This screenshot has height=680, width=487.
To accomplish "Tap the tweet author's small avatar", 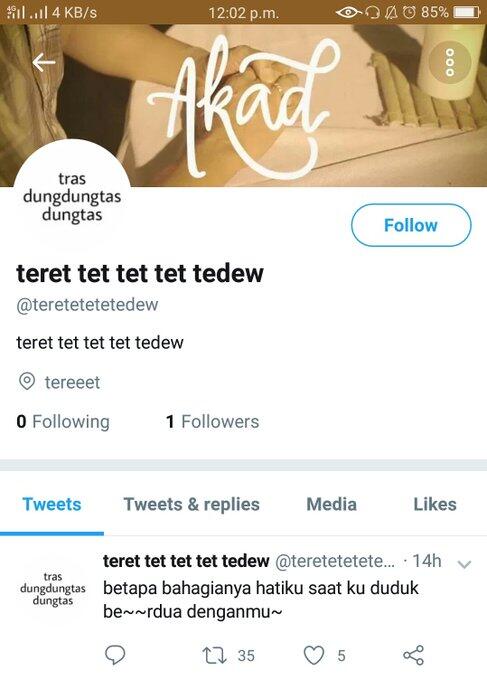I will point(52,588).
